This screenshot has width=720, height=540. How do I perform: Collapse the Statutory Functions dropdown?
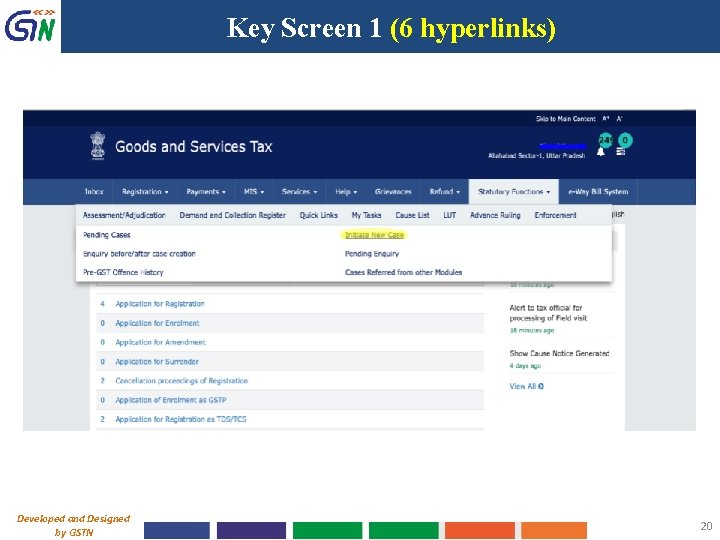[514, 191]
